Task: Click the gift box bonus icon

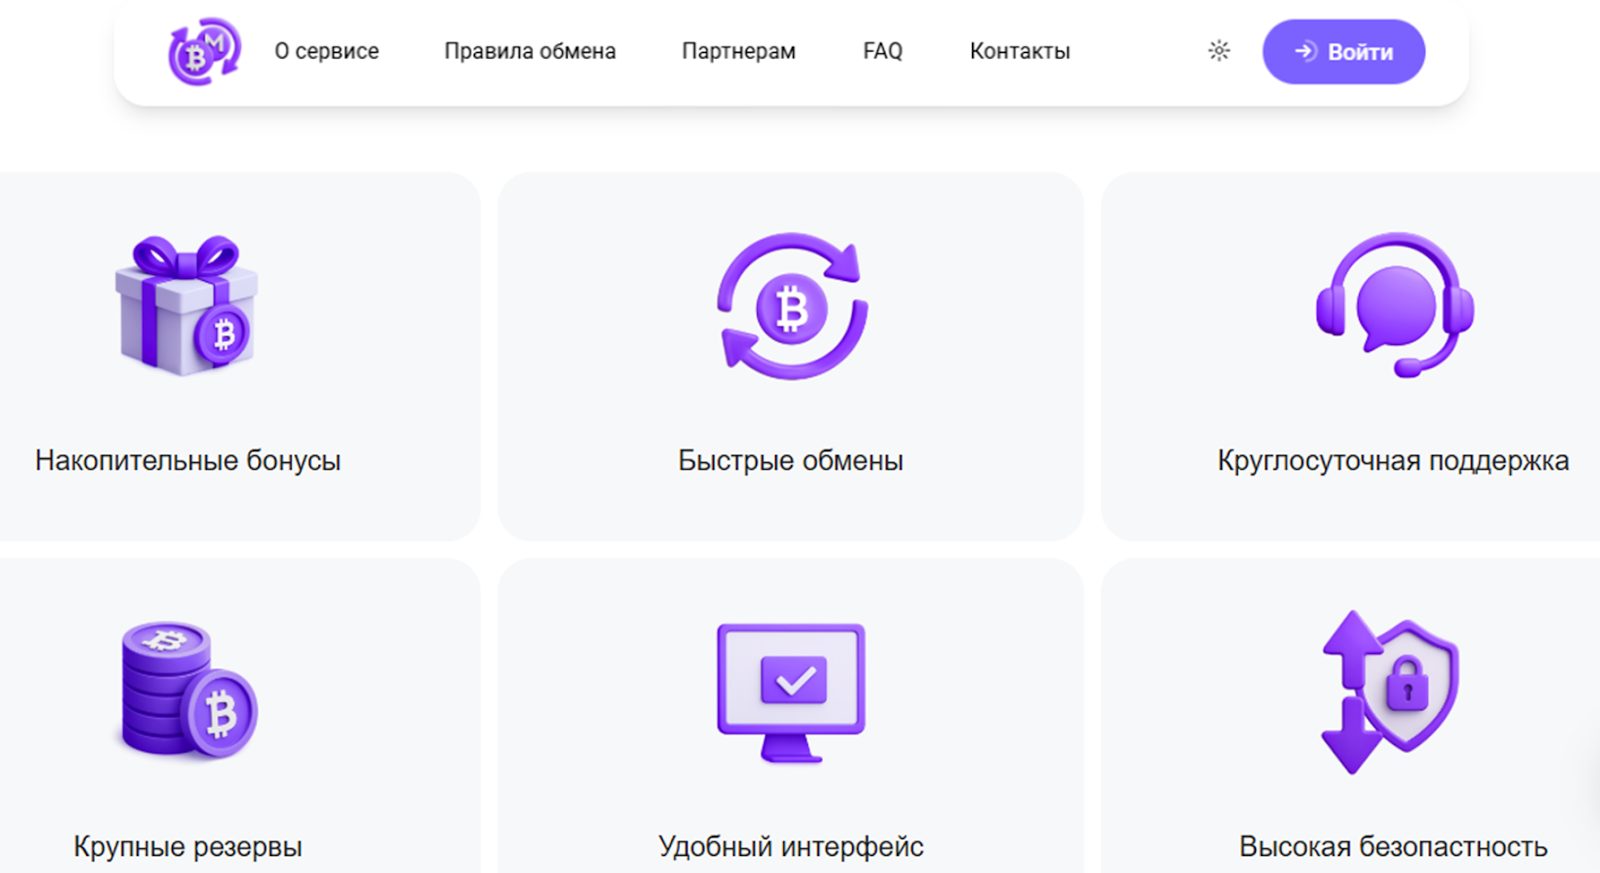Action: click(x=187, y=305)
